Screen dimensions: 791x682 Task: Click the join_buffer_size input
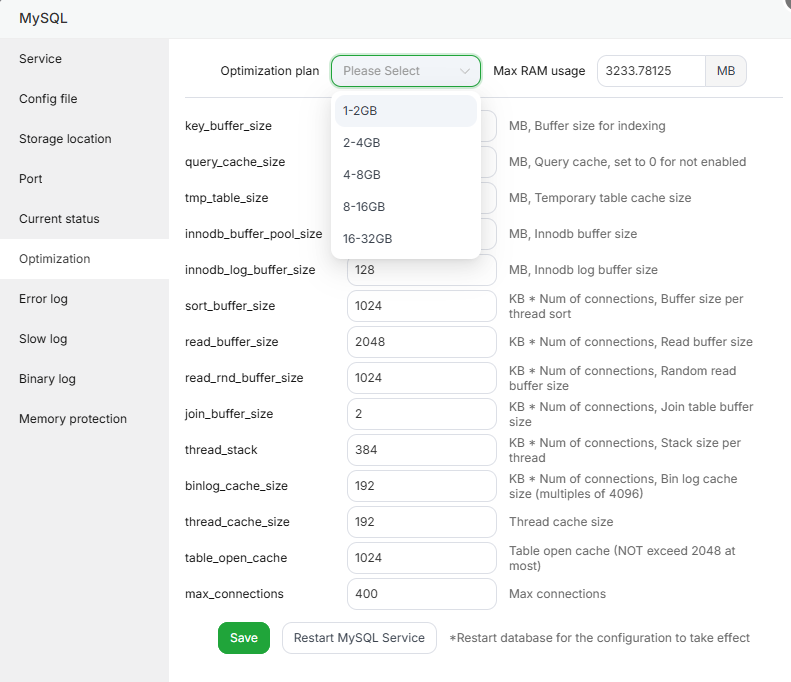coord(422,414)
